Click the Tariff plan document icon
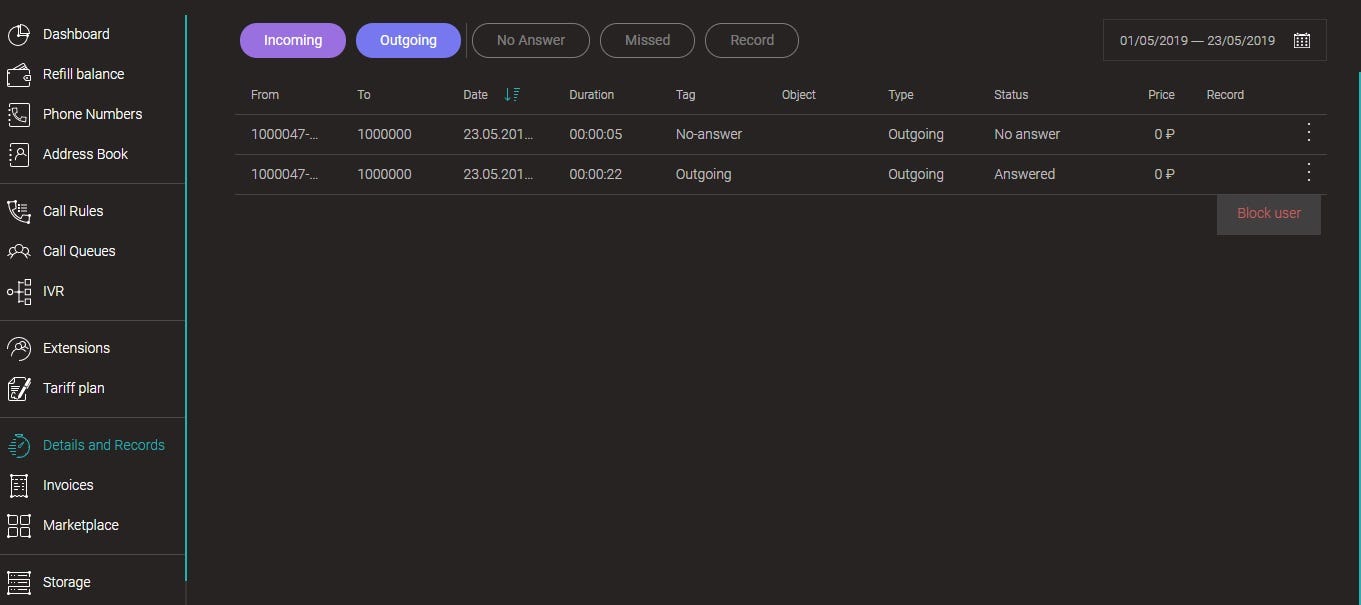The image size is (1361, 605). click(x=19, y=388)
